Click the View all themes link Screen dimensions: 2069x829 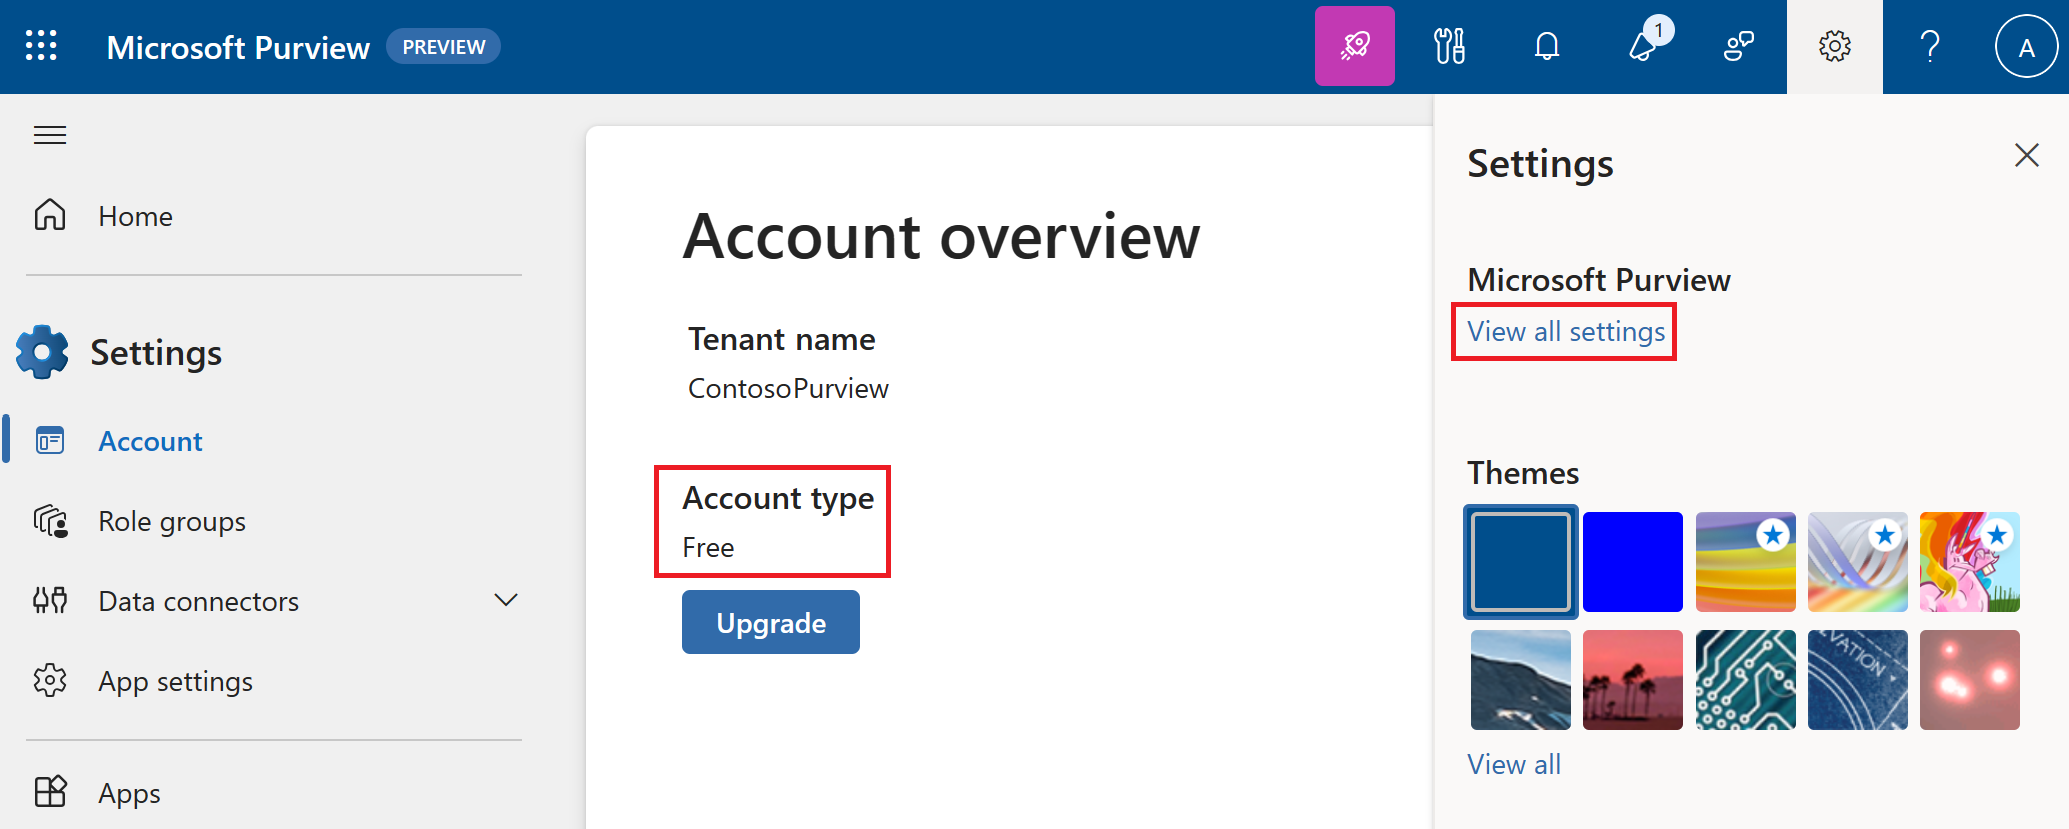(1514, 764)
